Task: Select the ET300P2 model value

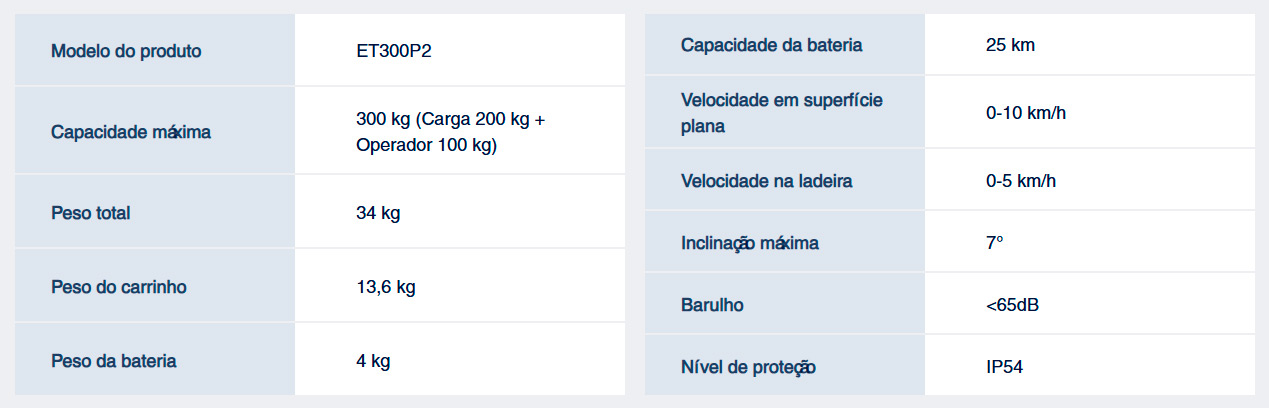Action: coord(394,51)
